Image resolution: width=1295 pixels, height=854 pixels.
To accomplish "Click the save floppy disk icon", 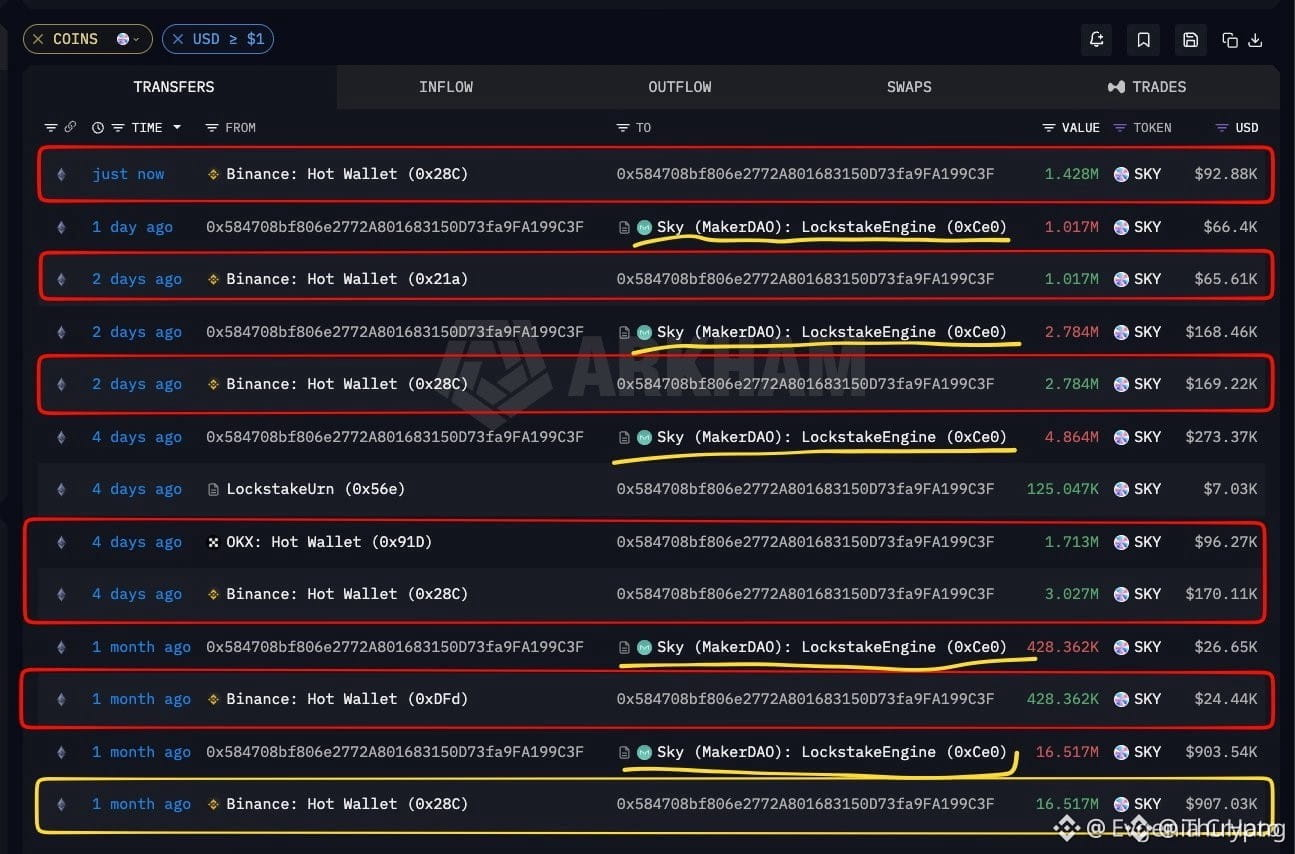I will pos(1190,39).
